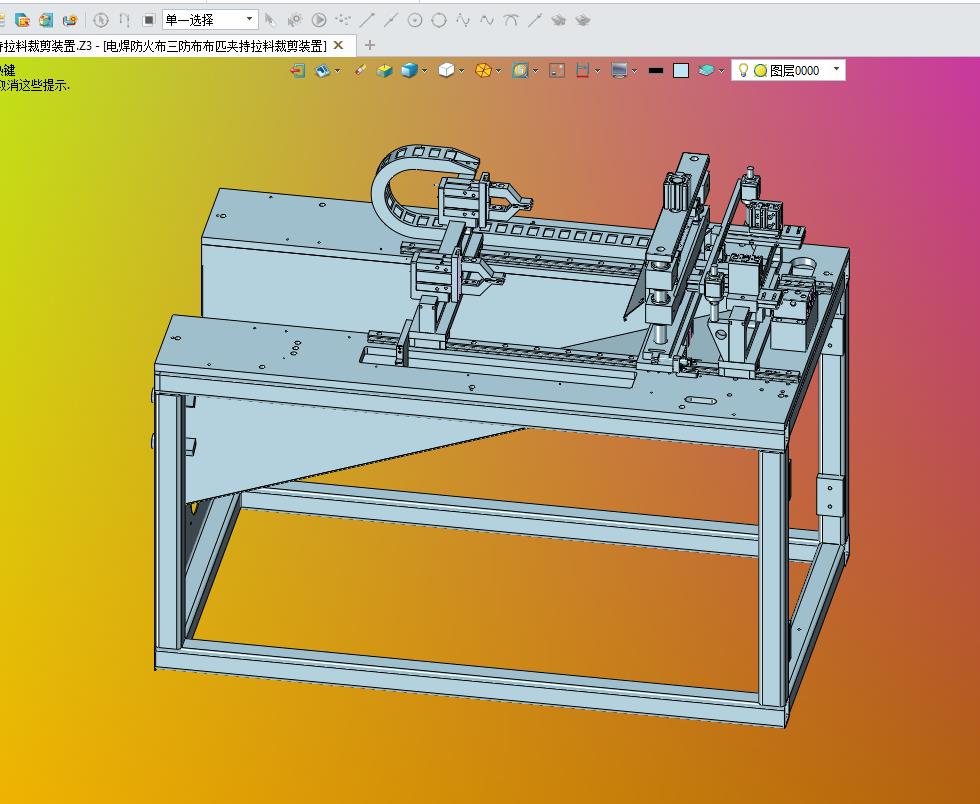The image size is (980, 804).
Task: Select the smooth wave curve tool
Action: point(487,20)
